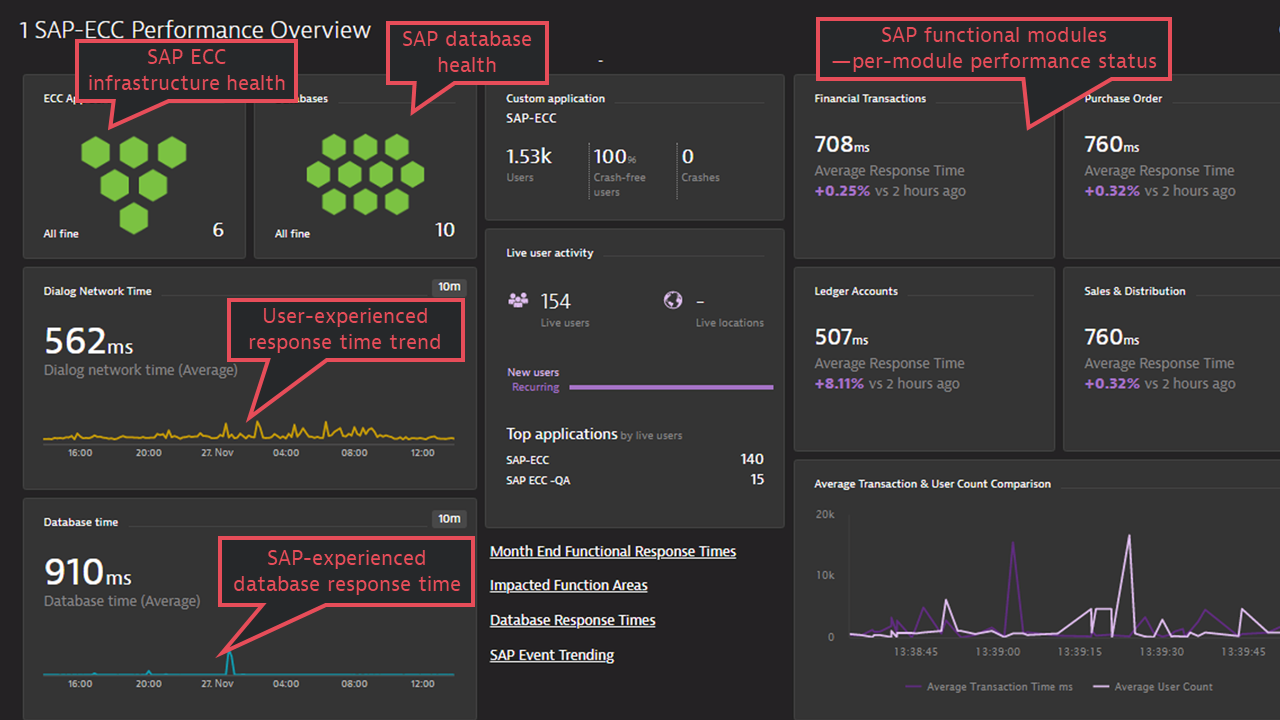Click the SAP-ECC Performance Overview dashboard title

(x=195, y=30)
